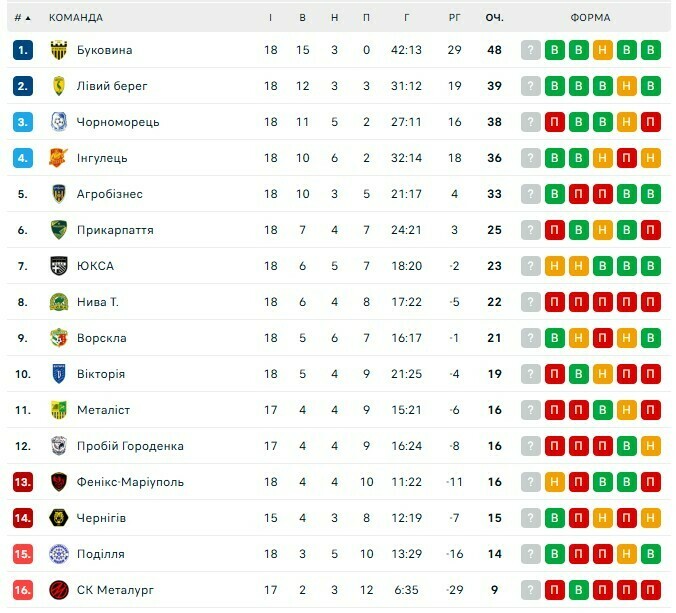Click Буковина's gray upcoming match badge
The image size is (676, 613).
(531, 50)
